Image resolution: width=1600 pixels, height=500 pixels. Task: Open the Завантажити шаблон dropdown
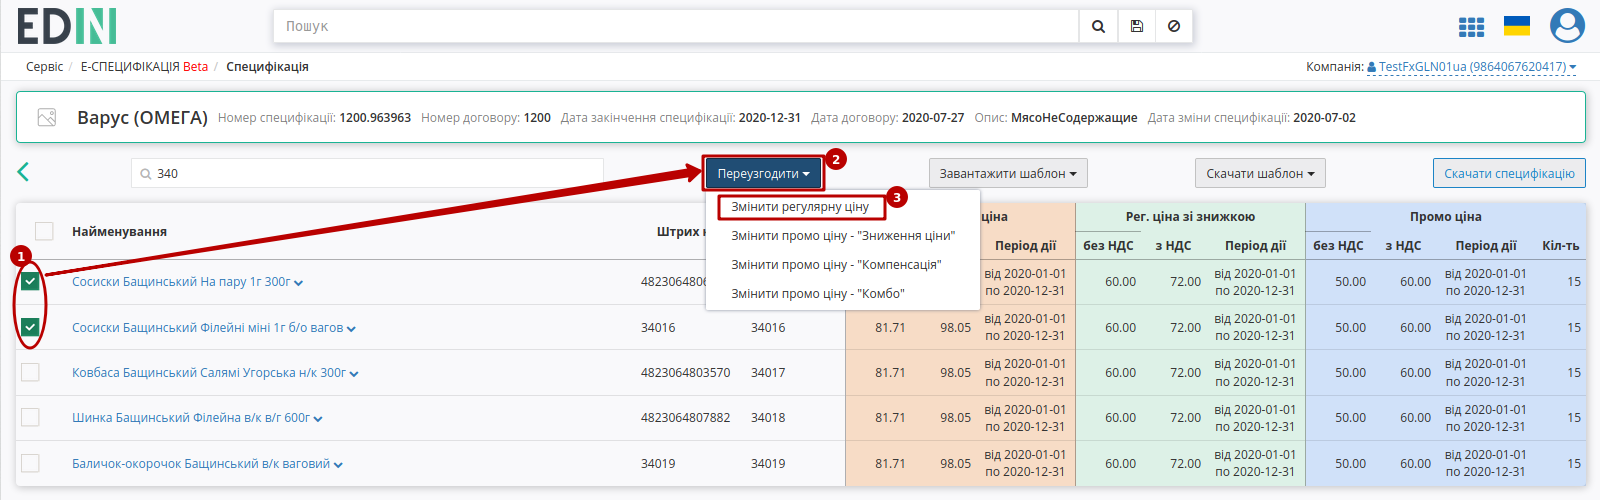pyautogui.click(x=1008, y=173)
